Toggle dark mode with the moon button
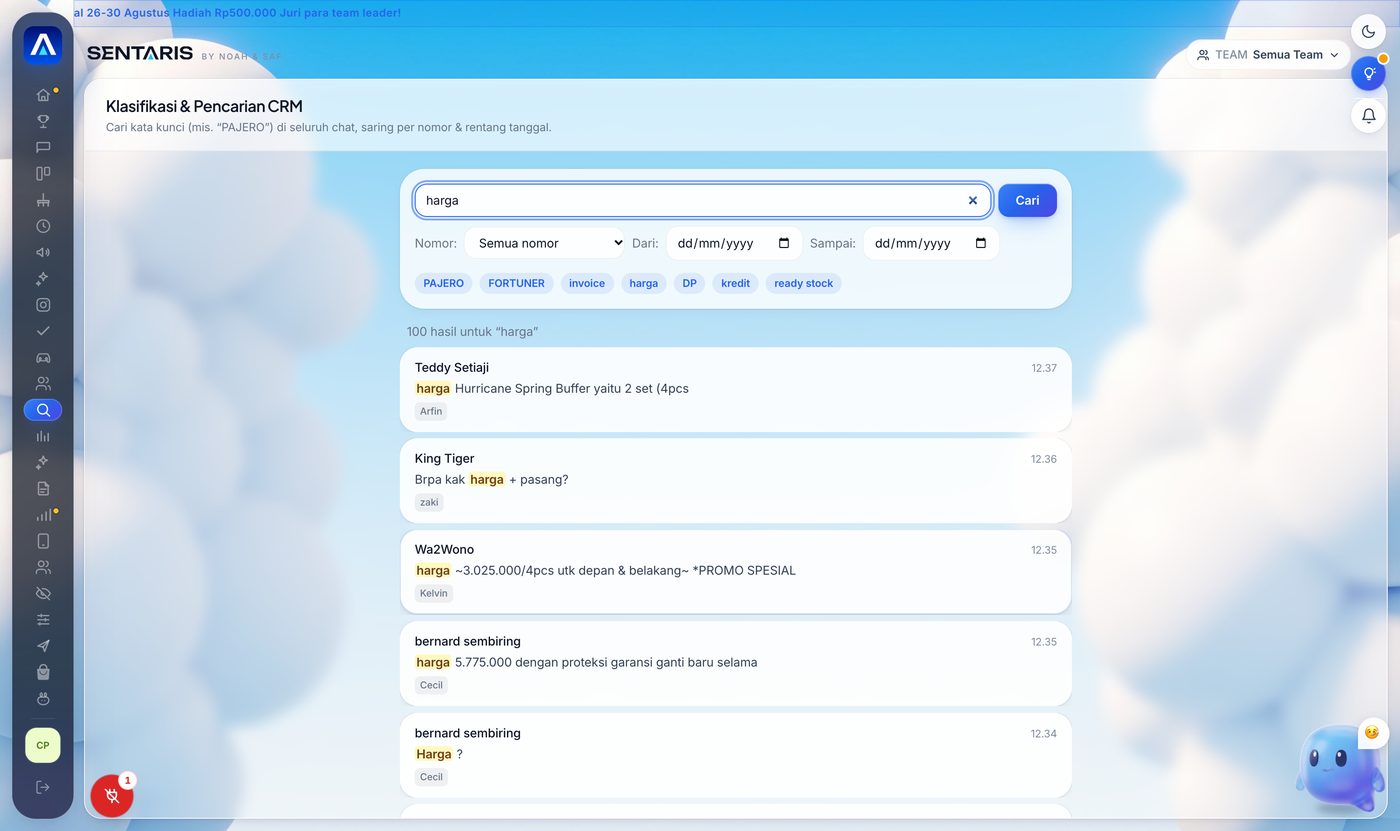This screenshot has width=1400, height=831. [1369, 32]
